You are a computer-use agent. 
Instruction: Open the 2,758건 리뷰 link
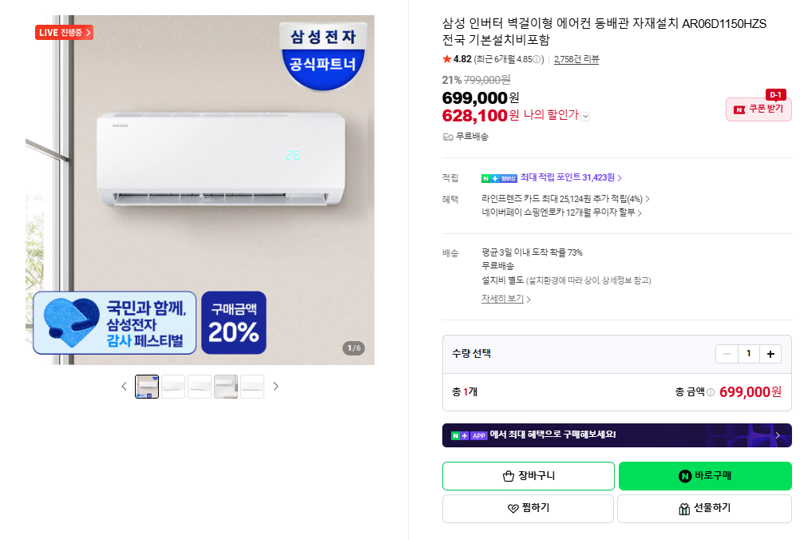577,59
